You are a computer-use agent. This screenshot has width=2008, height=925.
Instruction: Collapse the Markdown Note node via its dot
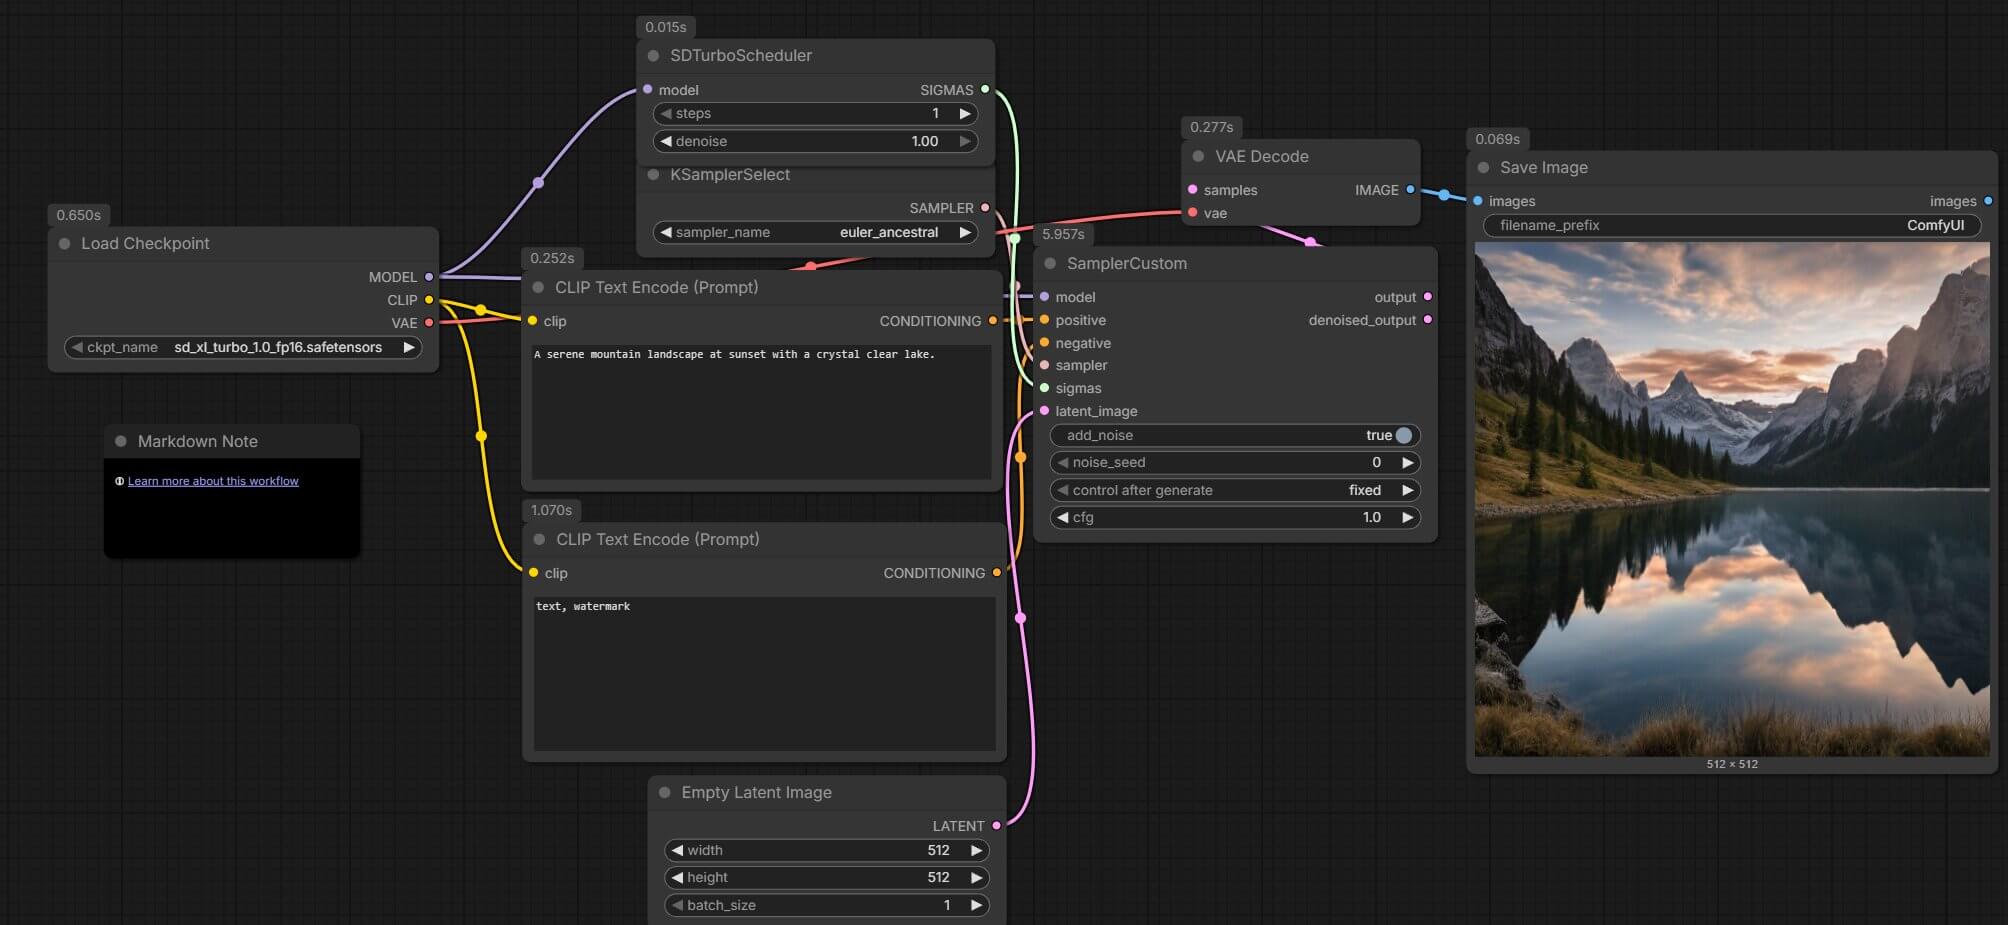(121, 442)
